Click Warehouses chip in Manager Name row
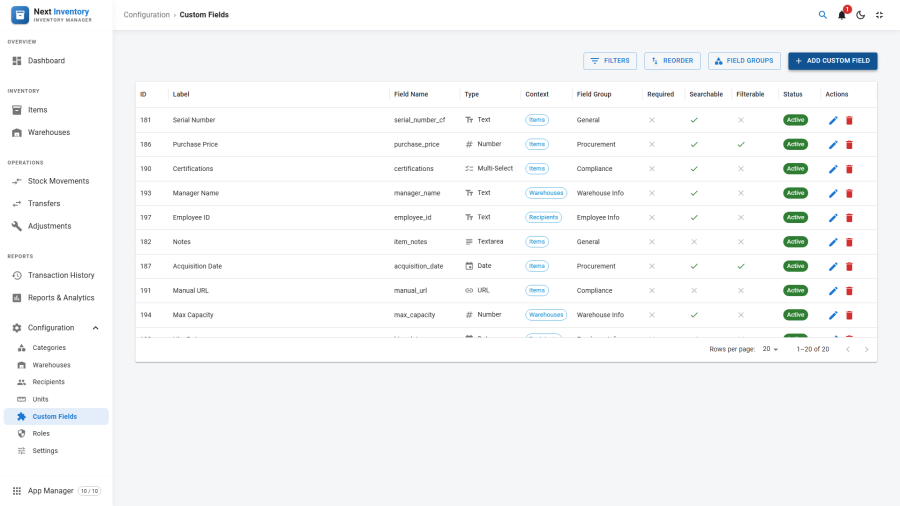The height and width of the screenshot is (506, 900). [x=546, y=193]
